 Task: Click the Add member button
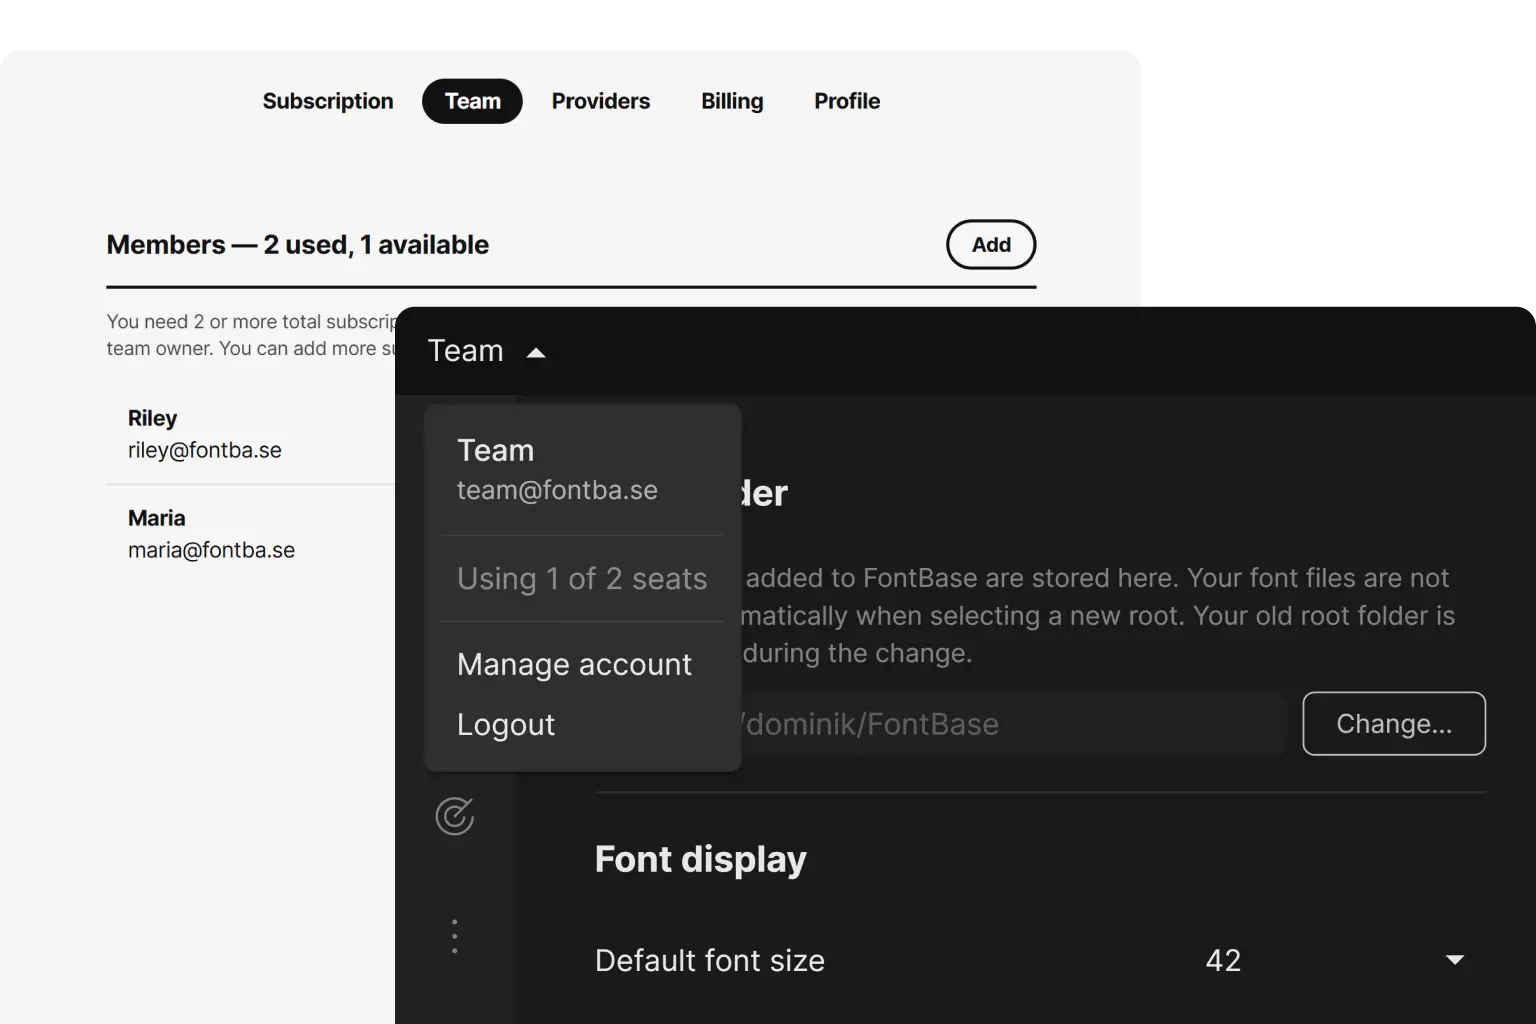pyautogui.click(x=991, y=245)
